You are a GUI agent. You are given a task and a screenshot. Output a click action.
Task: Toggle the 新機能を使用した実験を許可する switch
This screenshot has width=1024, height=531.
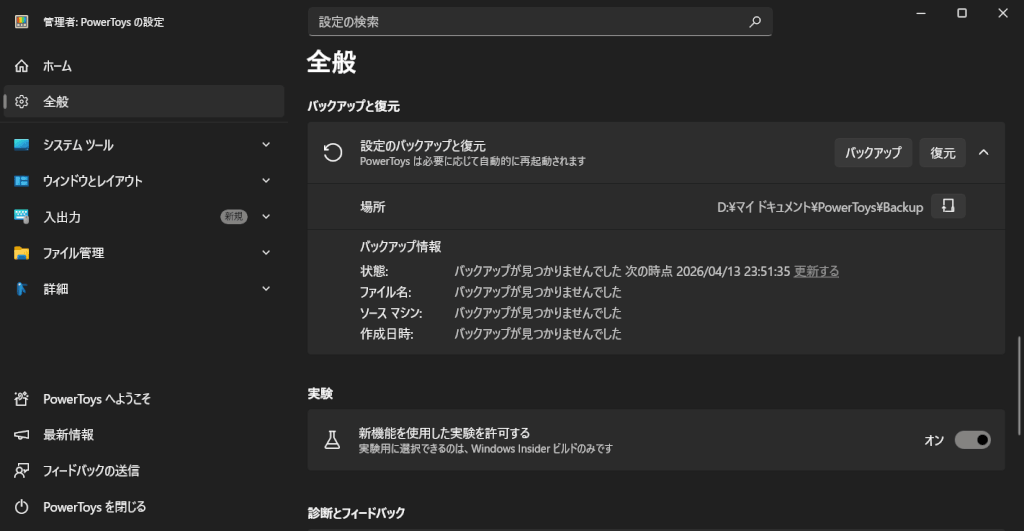point(972,440)
